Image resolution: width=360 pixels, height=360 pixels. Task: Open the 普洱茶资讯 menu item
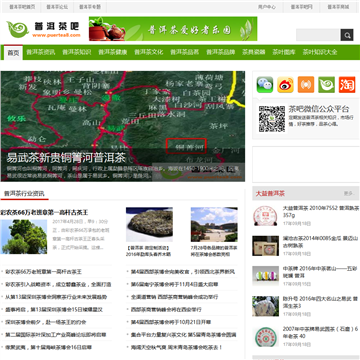tap(41, 52)
